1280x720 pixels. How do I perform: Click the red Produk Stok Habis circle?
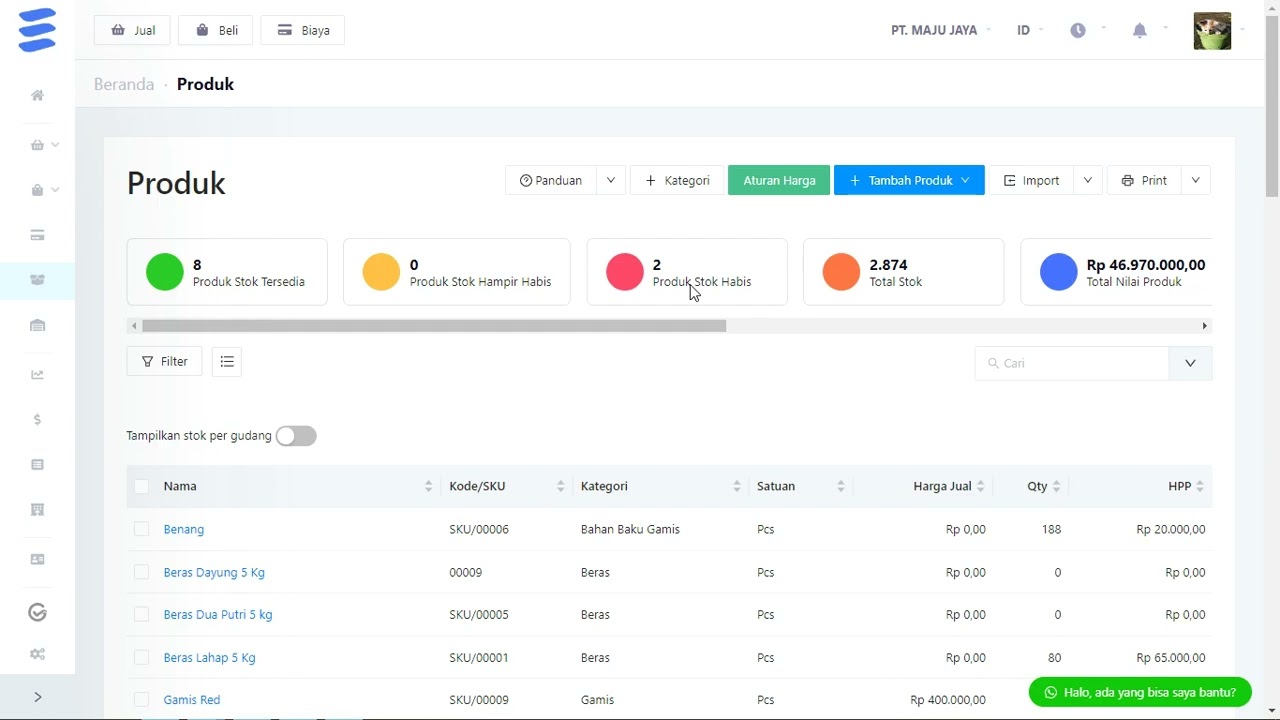(625, 272)
